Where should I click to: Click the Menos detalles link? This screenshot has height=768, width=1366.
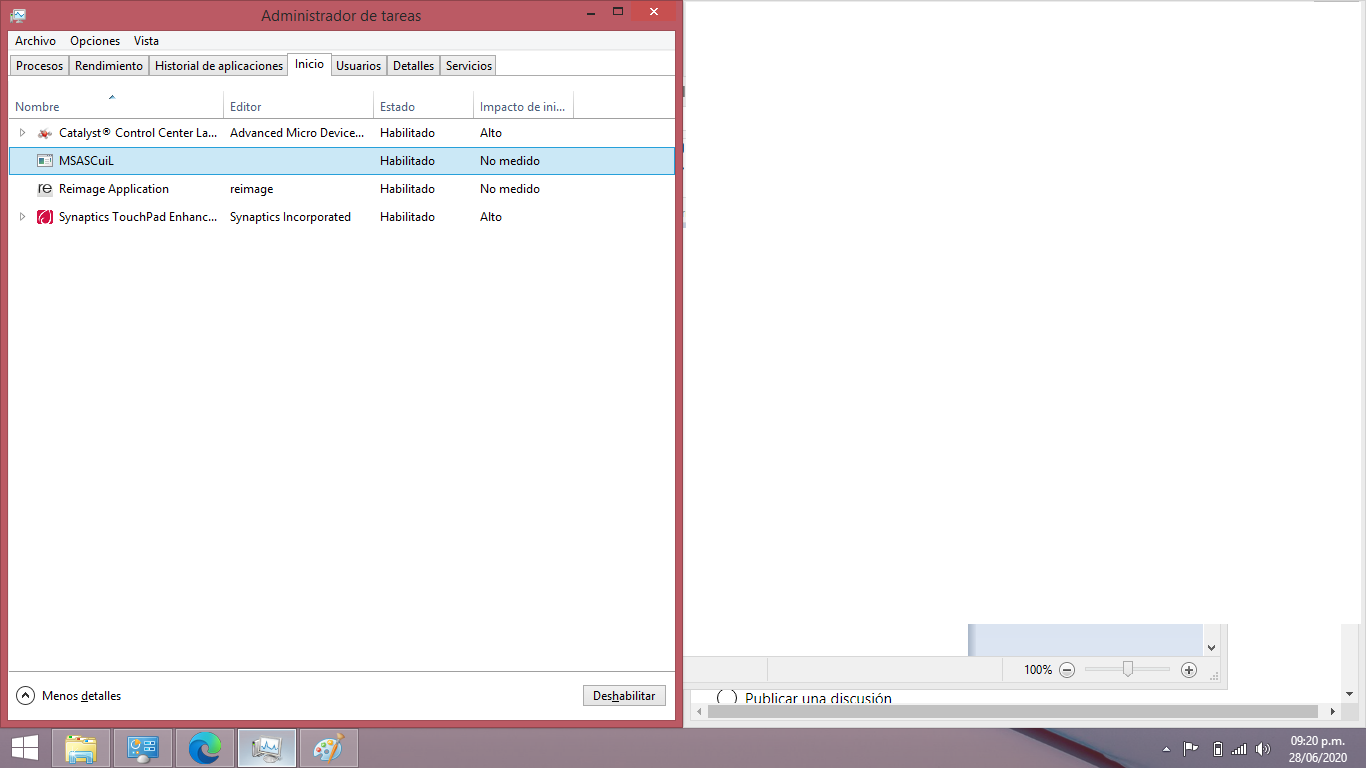coord(81,696)
